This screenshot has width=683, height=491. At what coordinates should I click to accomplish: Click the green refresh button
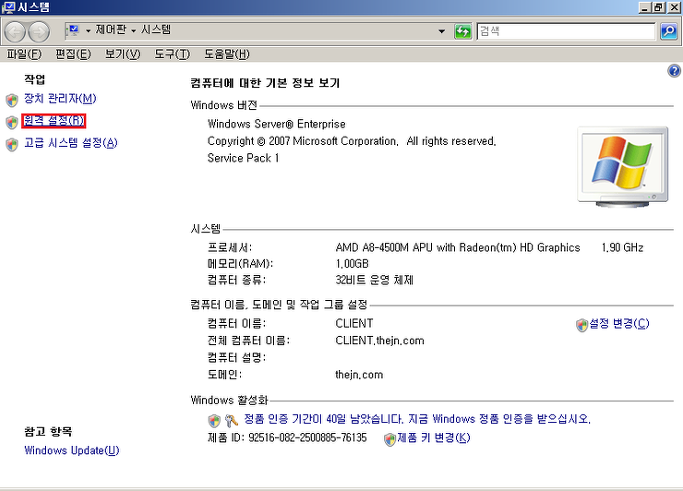click(x=463, y=31)
